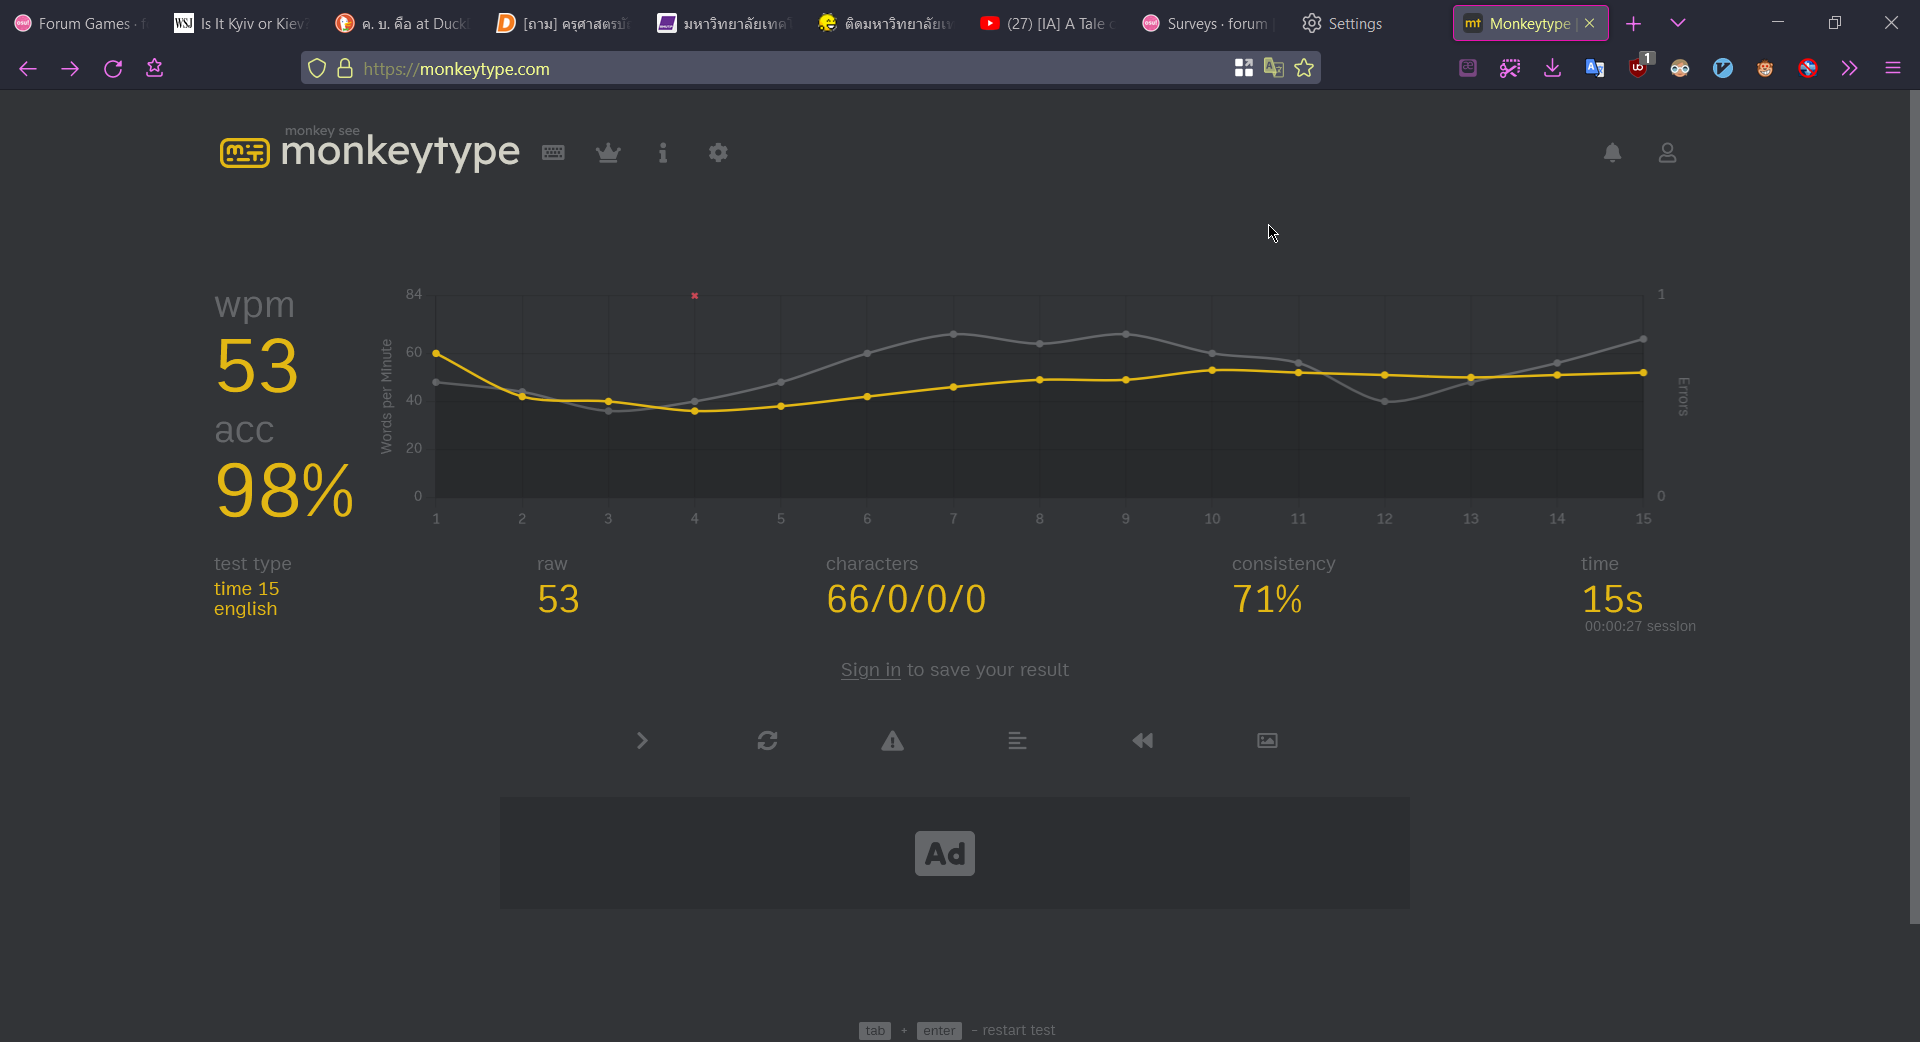The width and height of the screenshot is (1920, 1042).
Task: Restart test using refresh arrows icon
Action: (767, 741)
